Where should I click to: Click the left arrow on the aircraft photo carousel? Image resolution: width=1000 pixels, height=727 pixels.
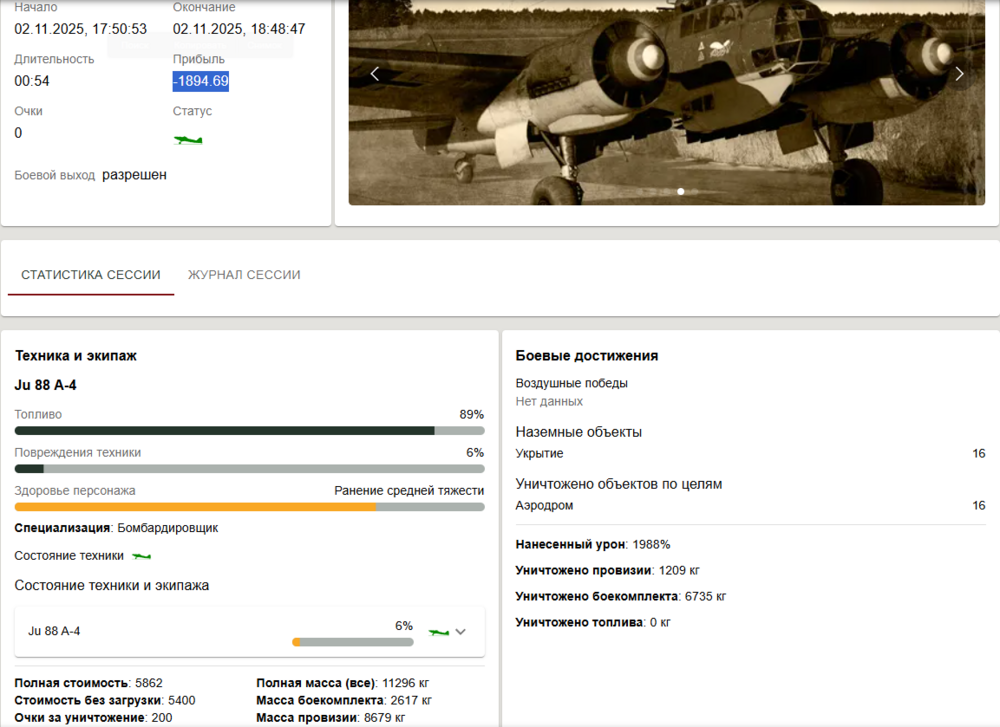[374, 73]
